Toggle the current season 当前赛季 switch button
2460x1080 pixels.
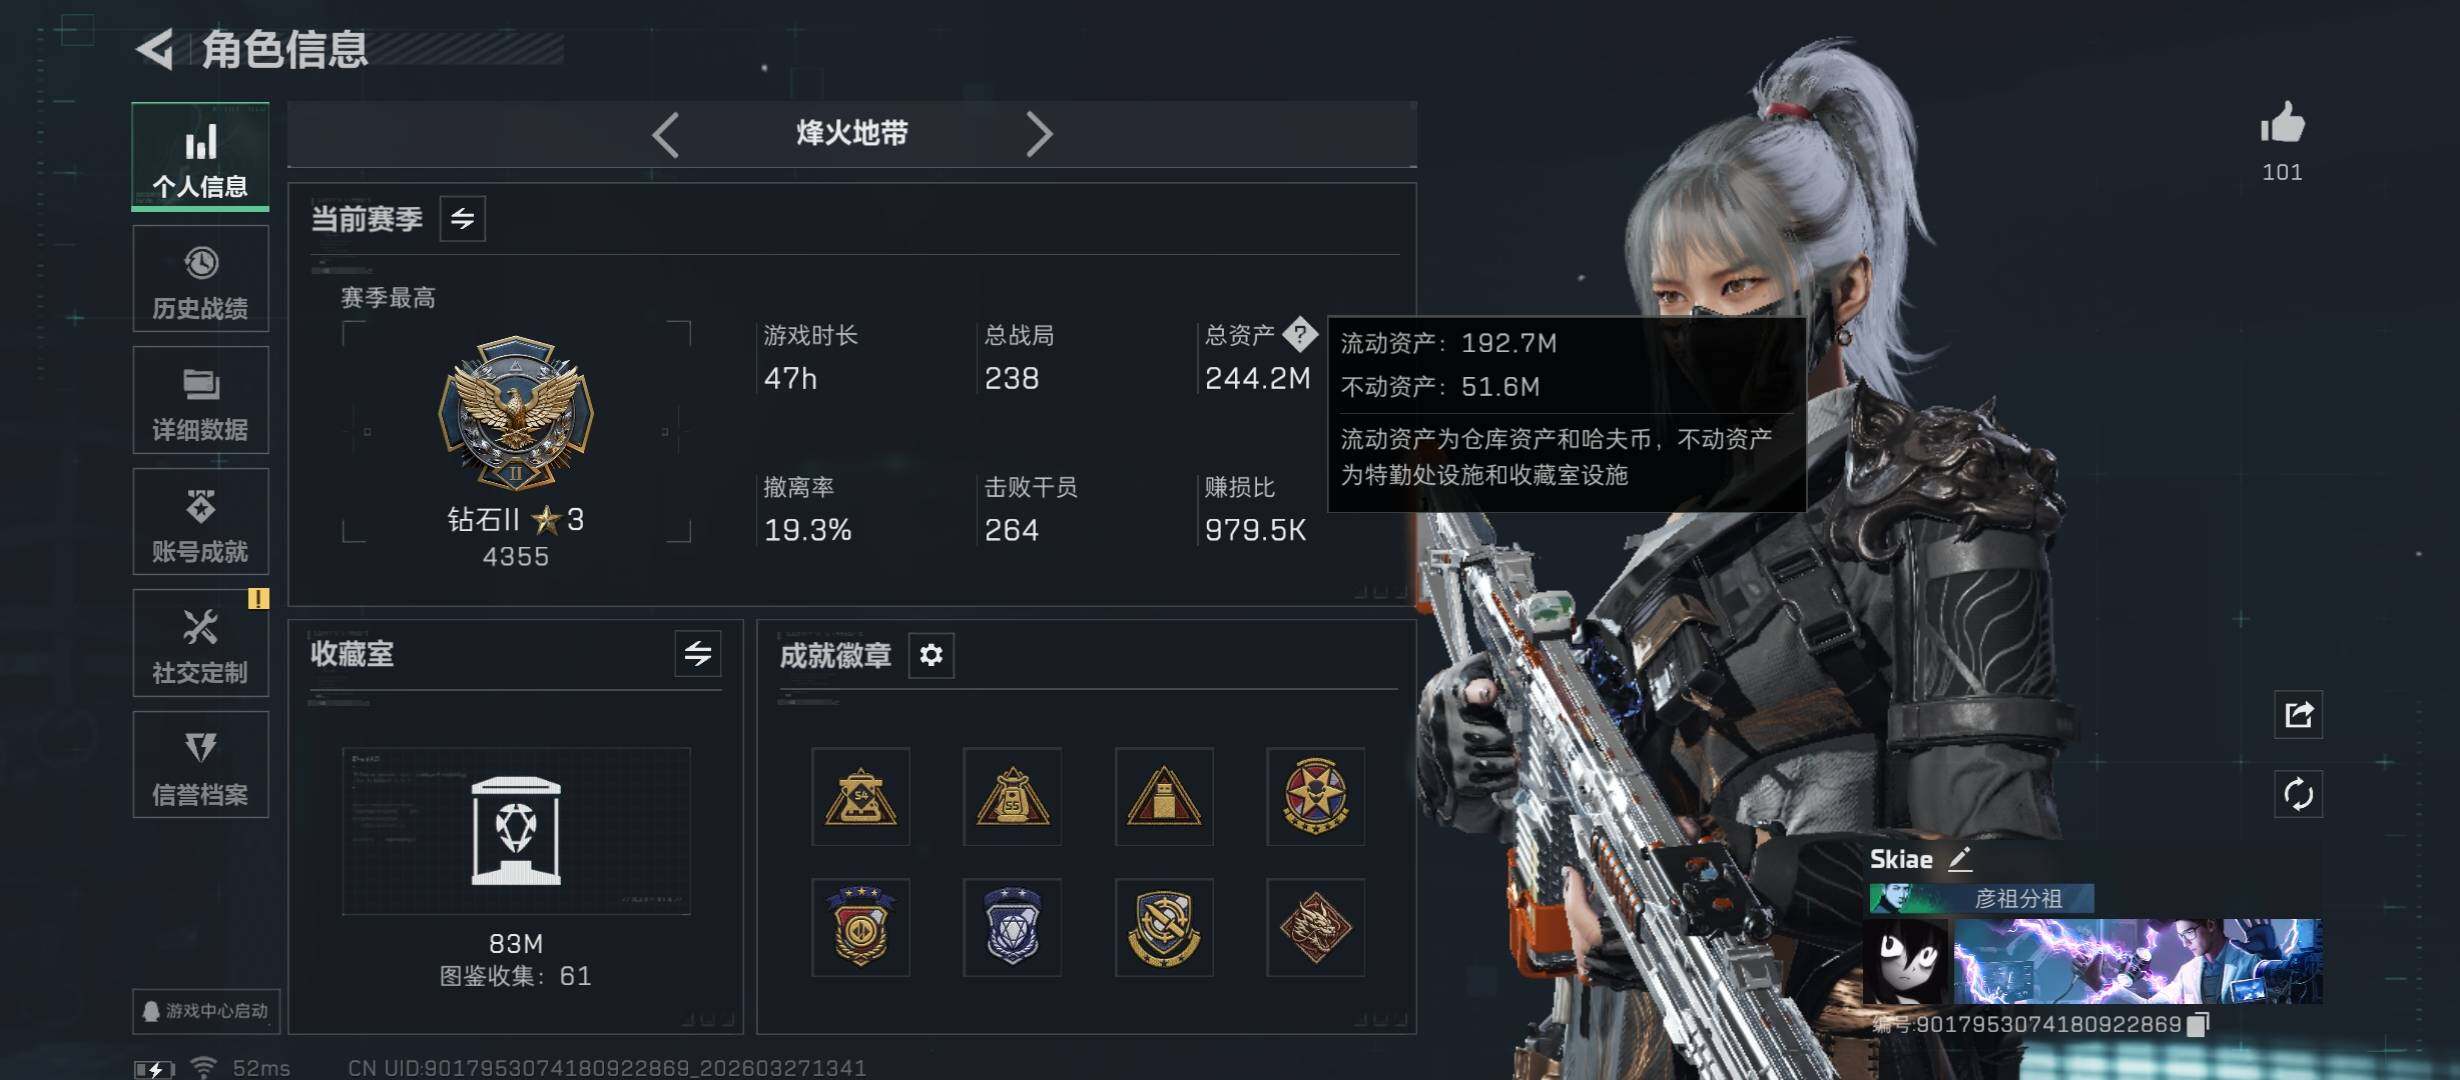tap(463, 218)
